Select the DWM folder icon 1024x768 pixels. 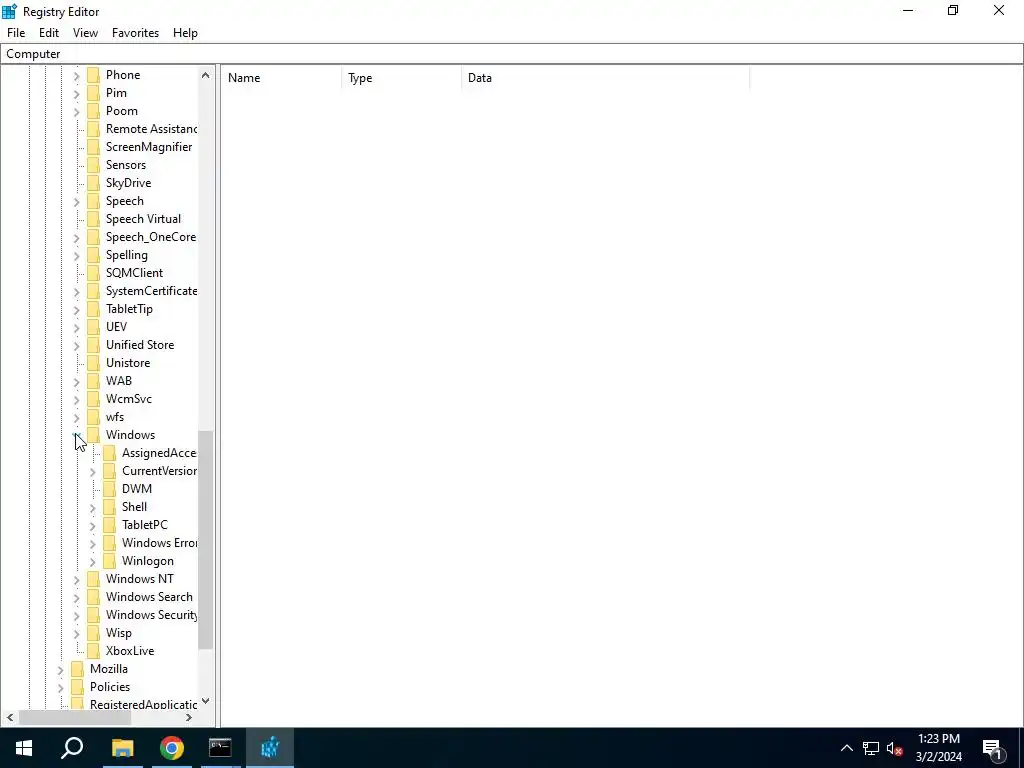pos(110,489)
